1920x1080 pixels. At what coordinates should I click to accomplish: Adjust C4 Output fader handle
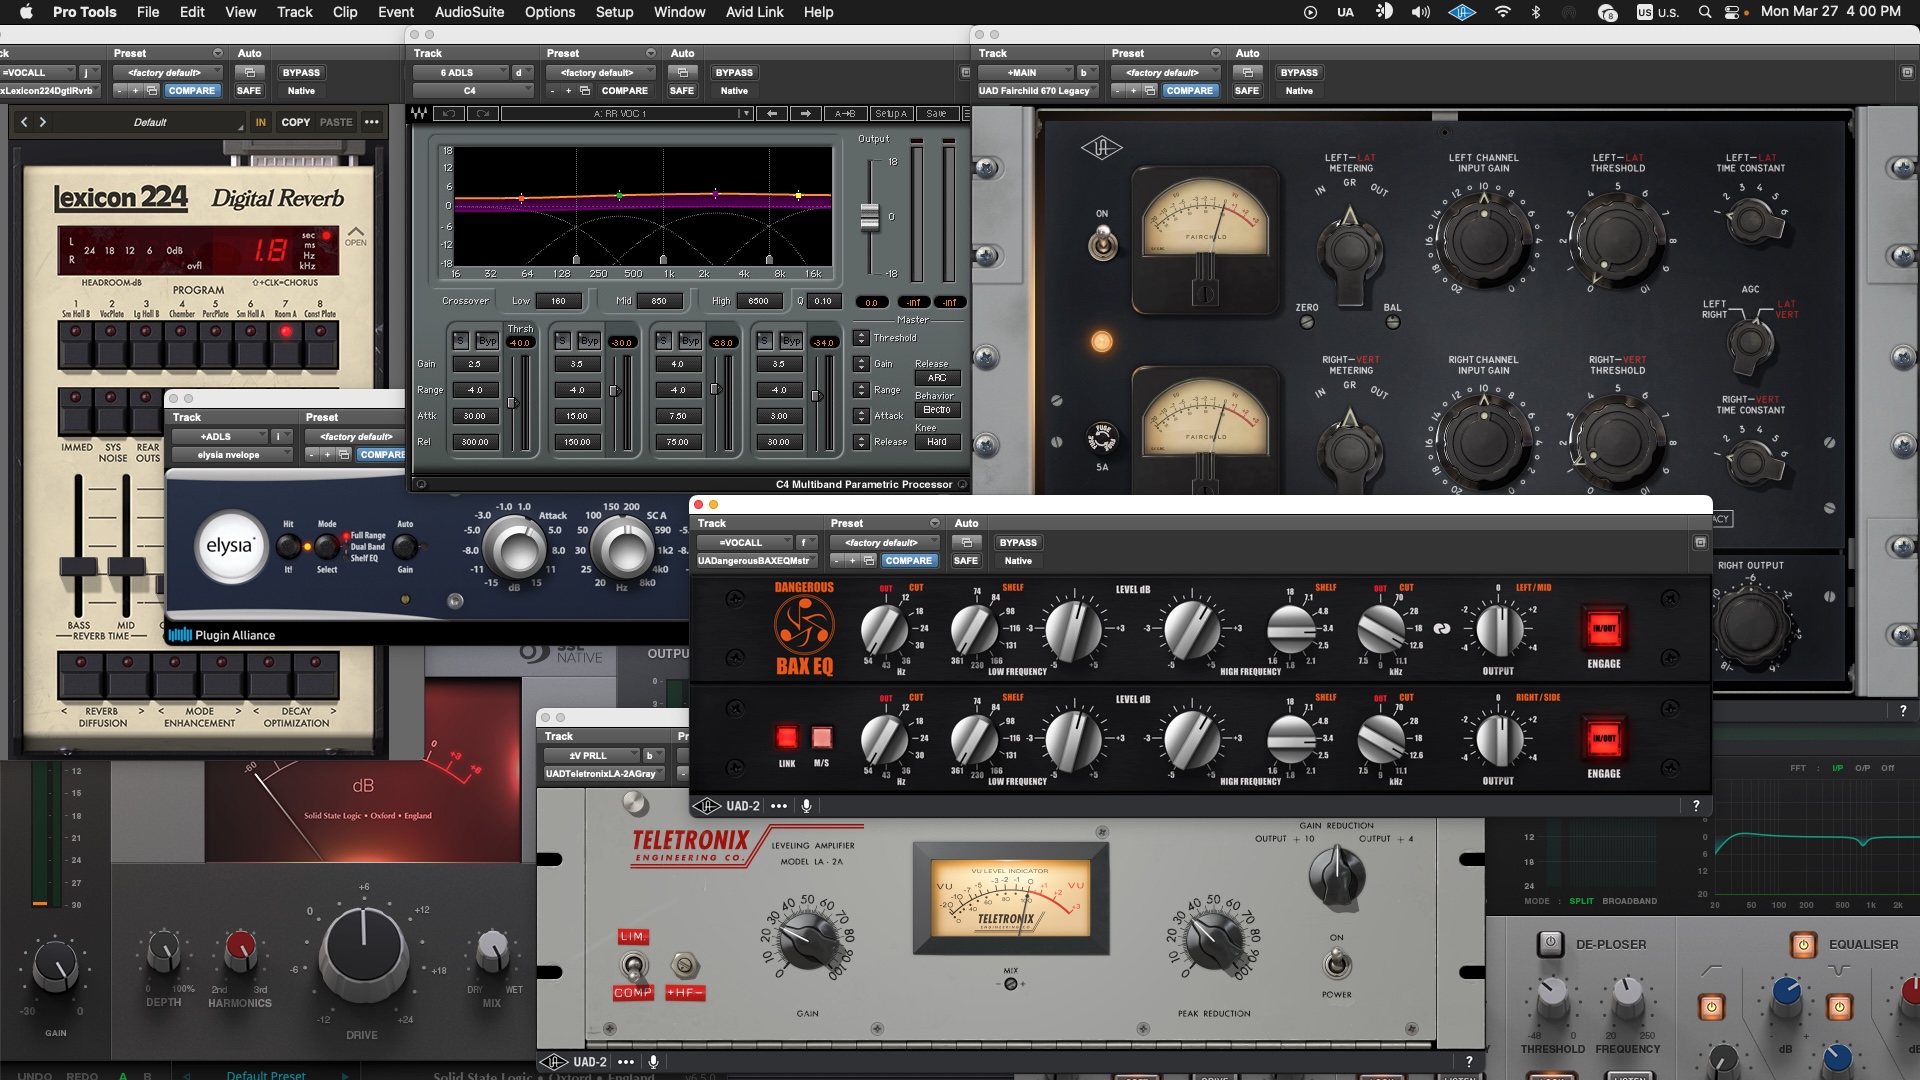click(870, 217)
